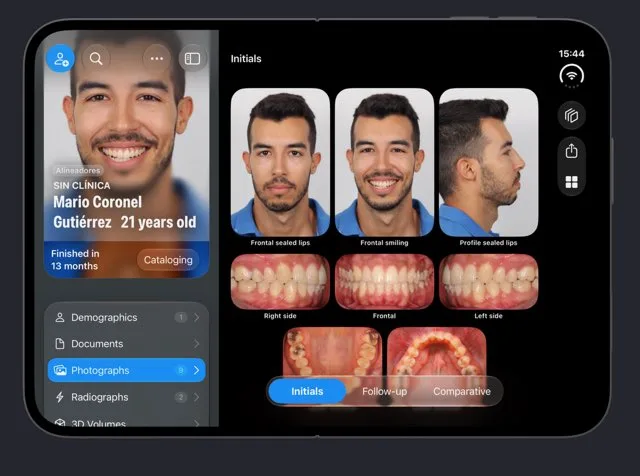Click the Demographics person icon
Image resolution: width=640 pixels, height=476 pixels.
(x=60, y=317)
